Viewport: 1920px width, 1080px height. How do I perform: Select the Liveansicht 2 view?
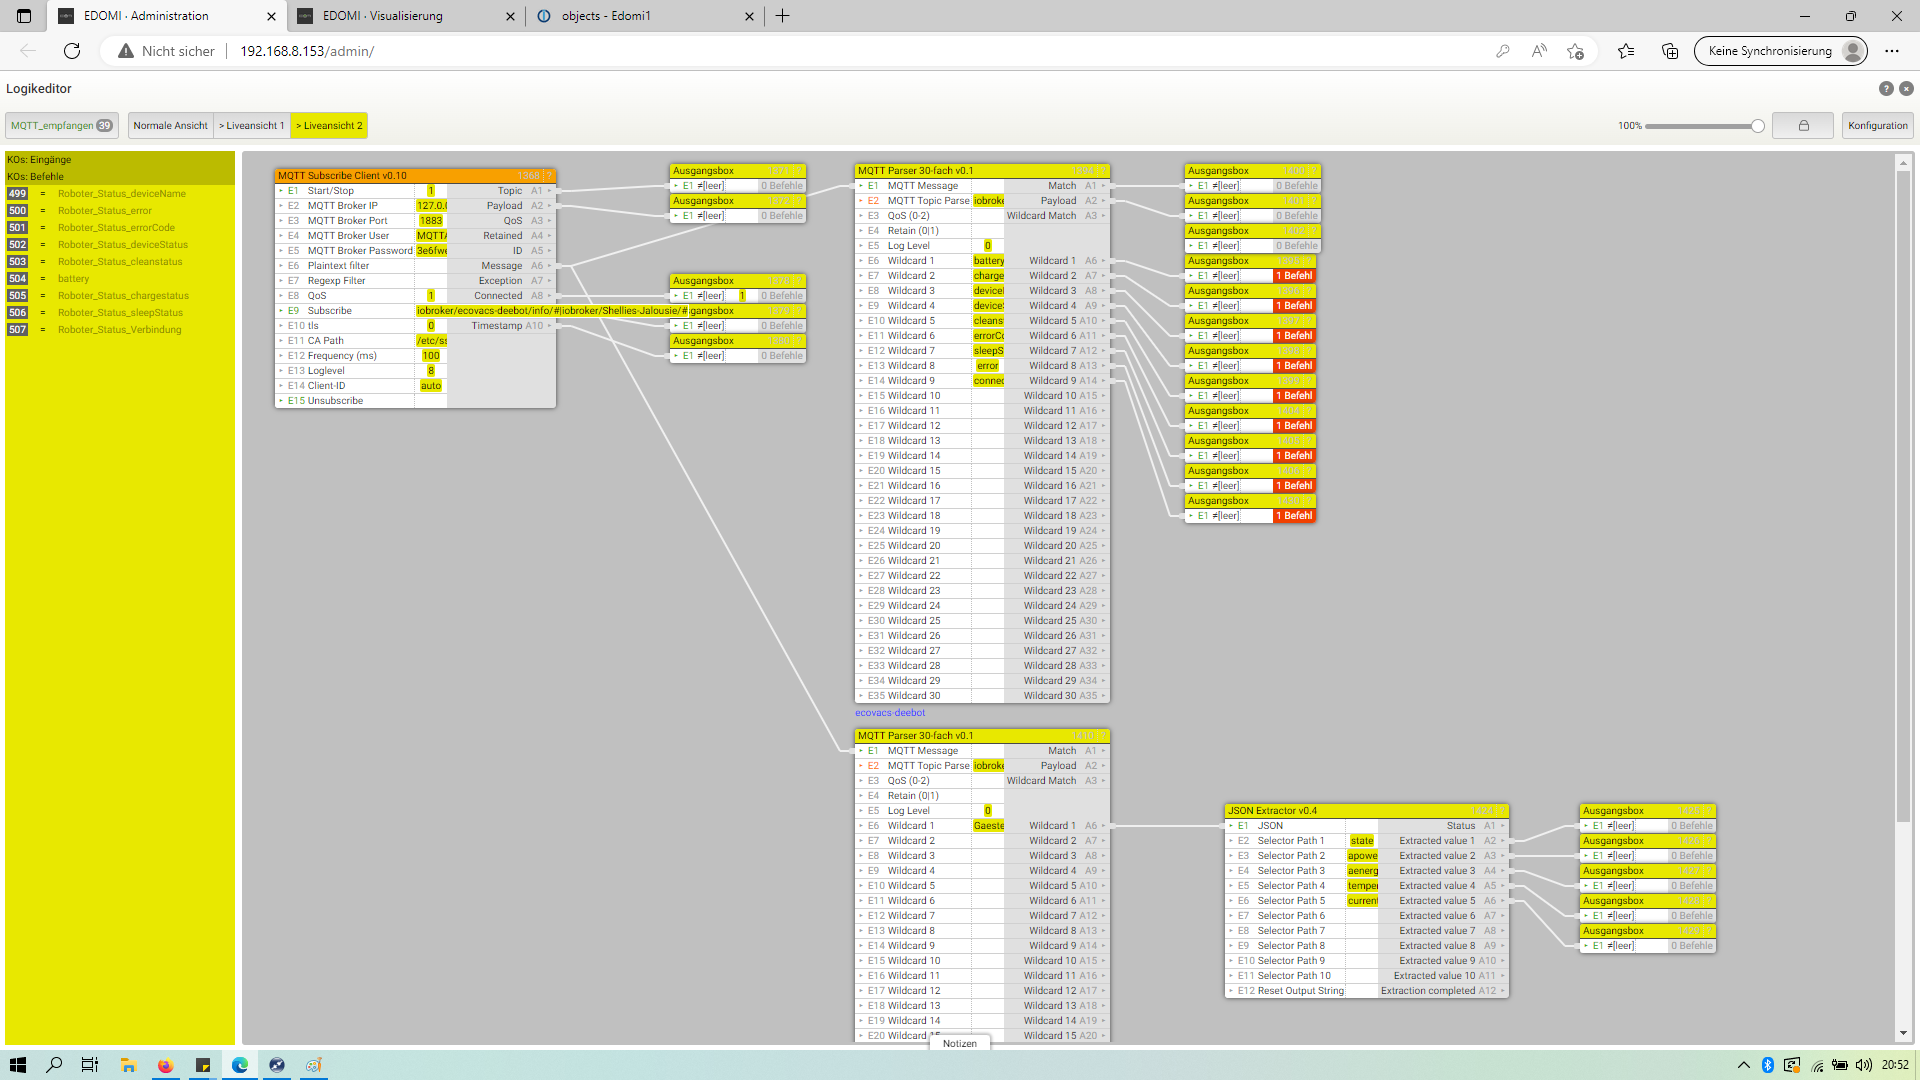click(329, 126)
